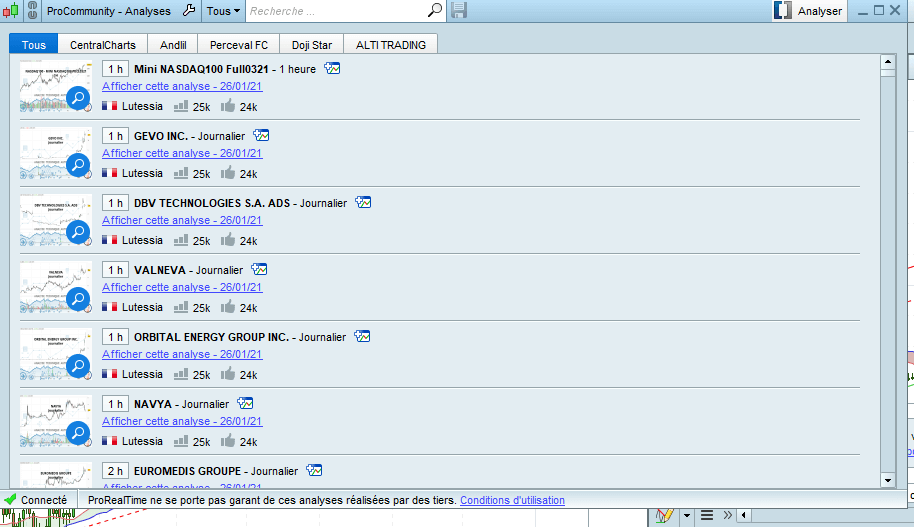Image resolution: width=914 pixels, height=528 pixels.
Task: Click bar-chart stats icon in NAVYA row
Action: [181, 441]
